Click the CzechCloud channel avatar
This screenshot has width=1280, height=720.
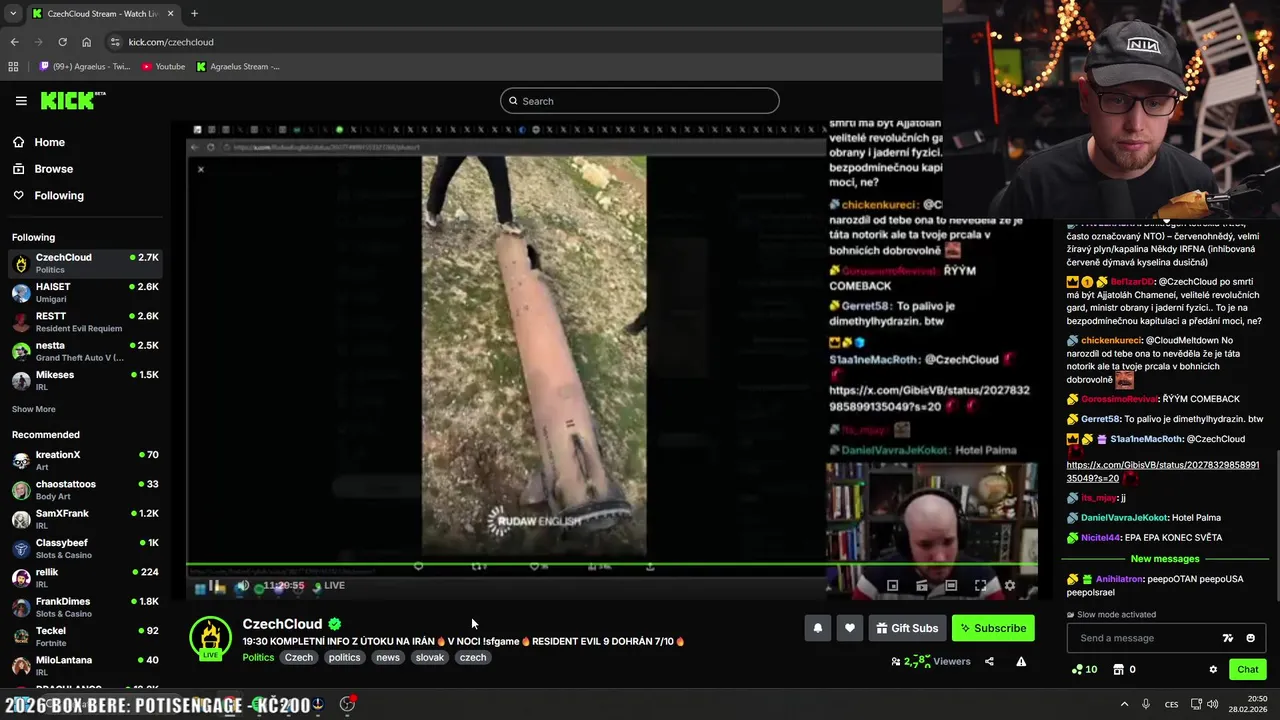click(211, 638)
